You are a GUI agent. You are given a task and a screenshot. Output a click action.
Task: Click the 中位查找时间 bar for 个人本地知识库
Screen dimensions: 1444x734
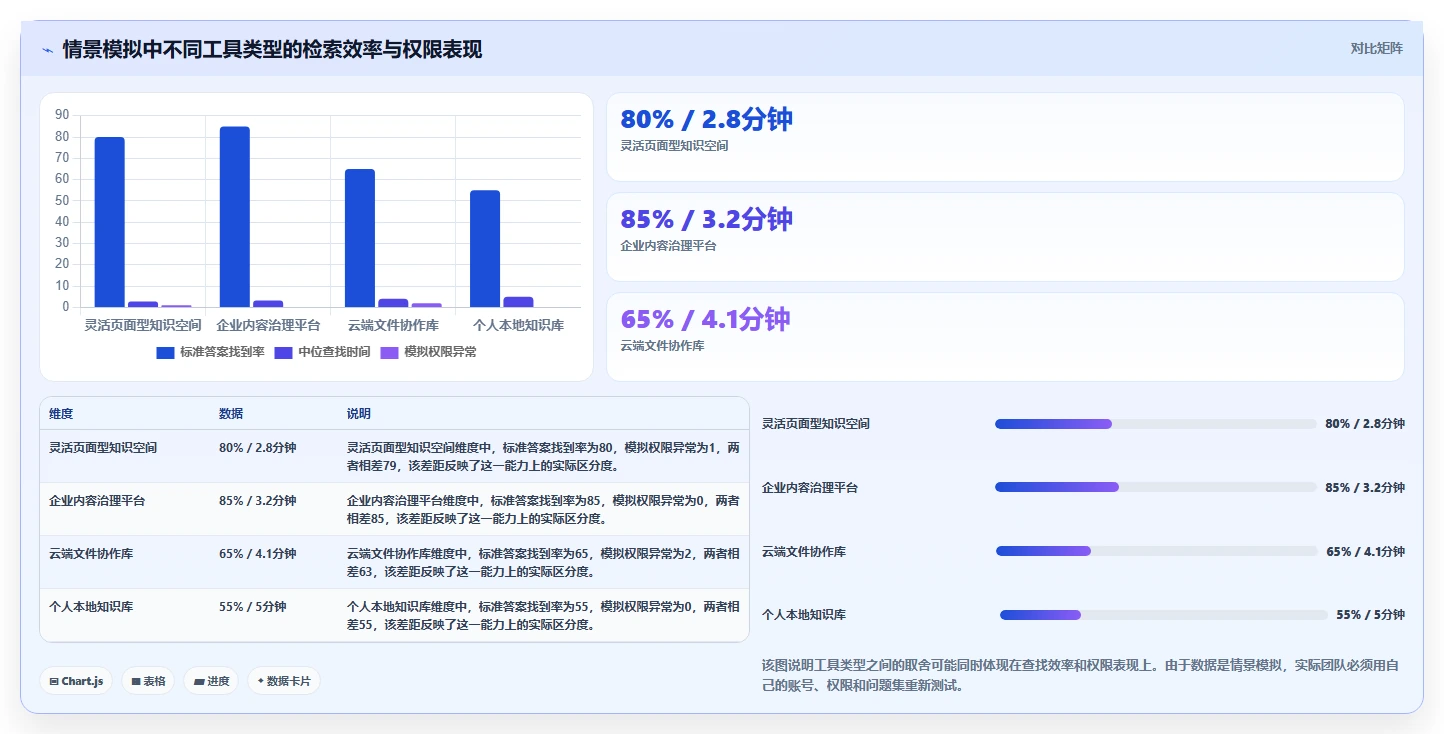(518, 302)
